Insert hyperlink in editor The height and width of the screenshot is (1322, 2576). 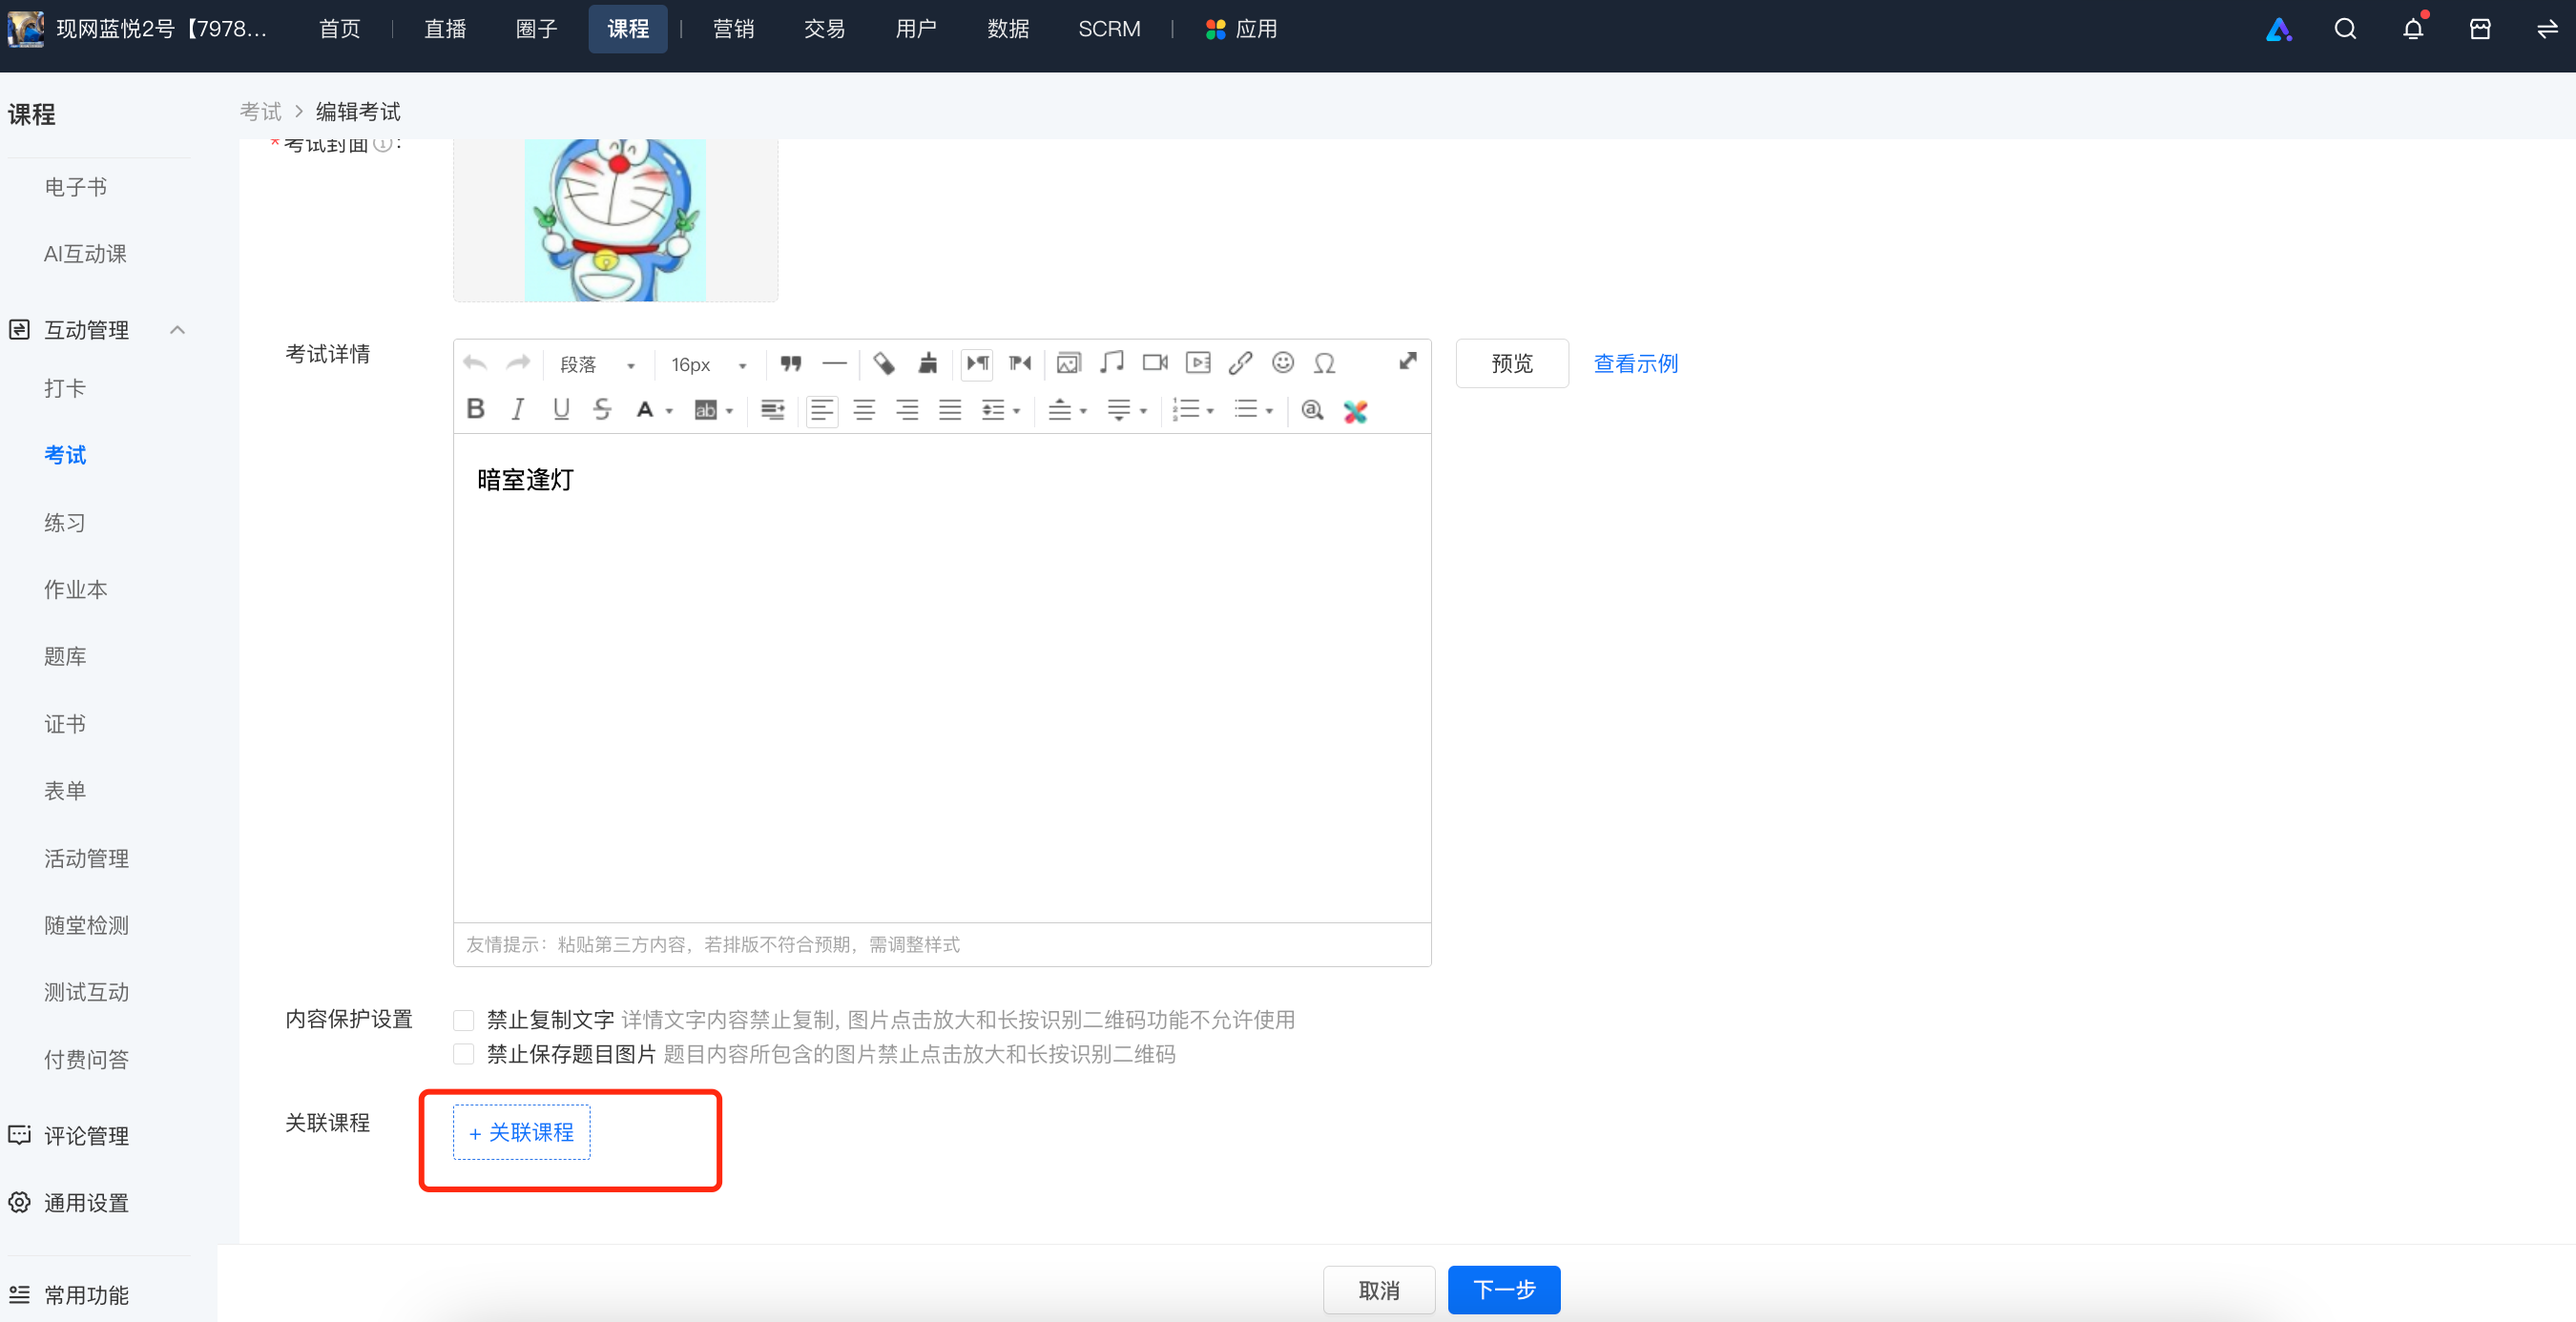coord(1241,363)
